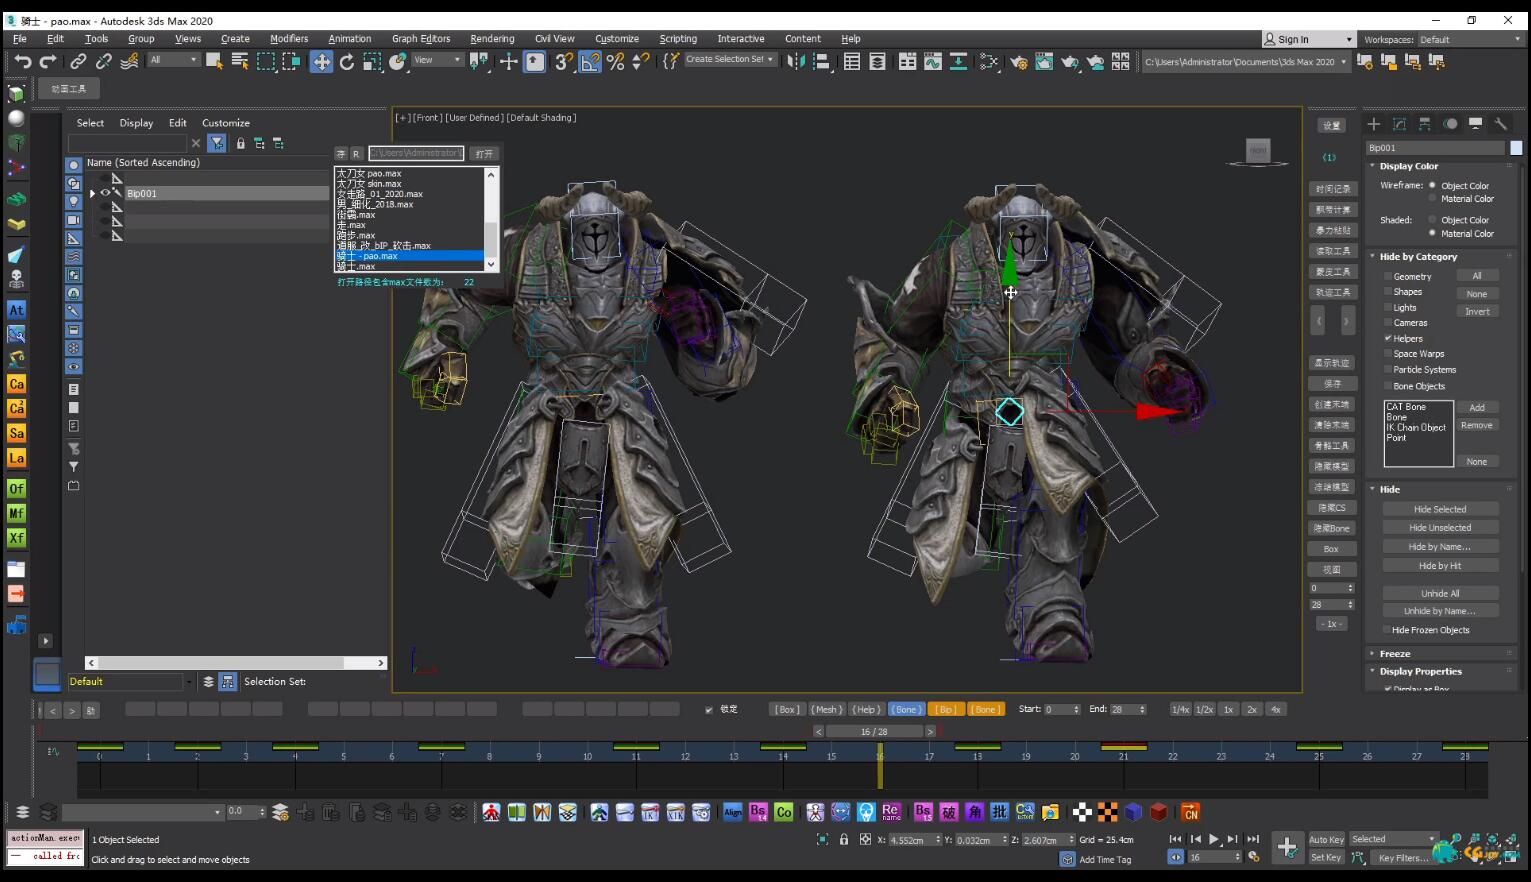The image size is (1531, 882).
Task: Open Create Selection Set dropdown
Action: pyautogui.click(x=730, y=60)
